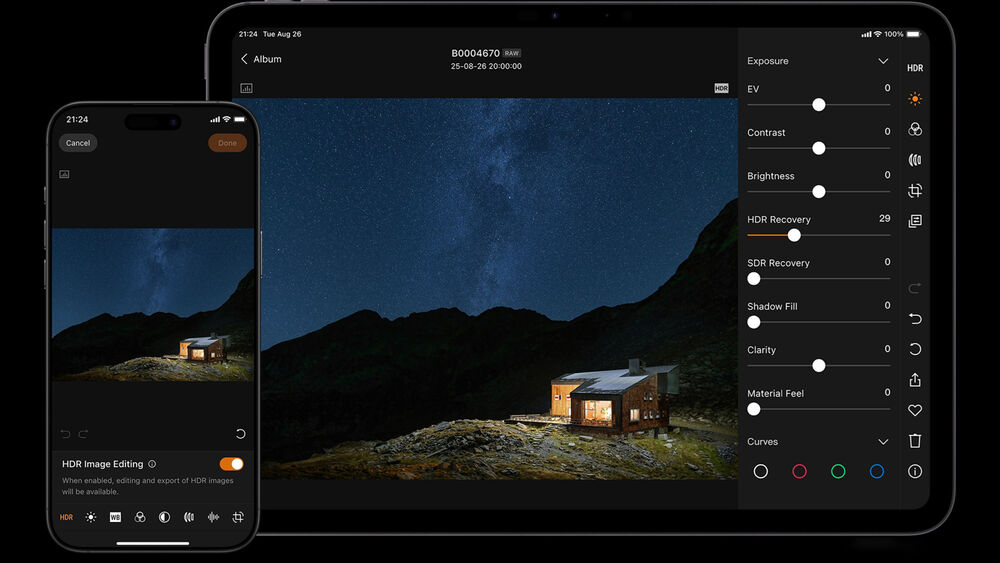Tap the Done button on the phone
The height and width of the screenshot is (563, 1000).
coord(227,143)
